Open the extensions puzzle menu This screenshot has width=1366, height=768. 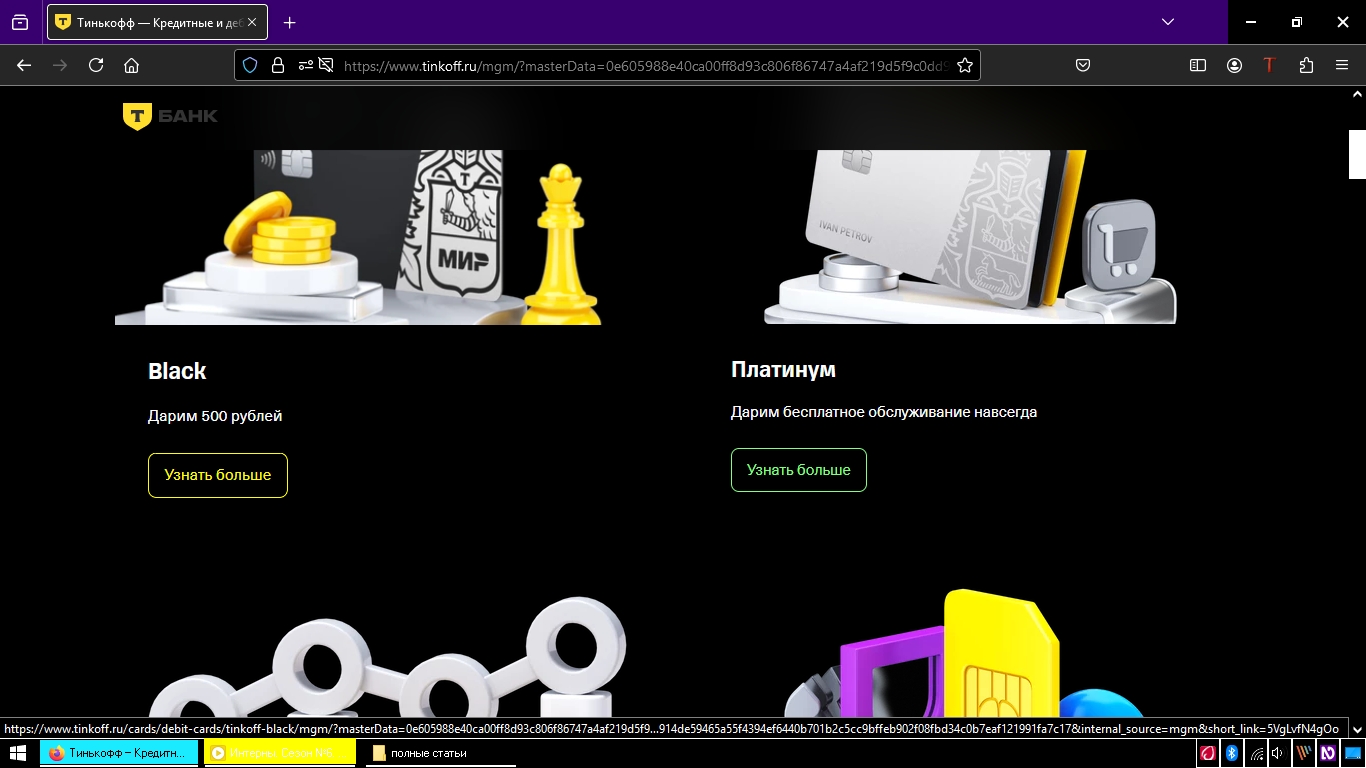tap(1306, 65)
